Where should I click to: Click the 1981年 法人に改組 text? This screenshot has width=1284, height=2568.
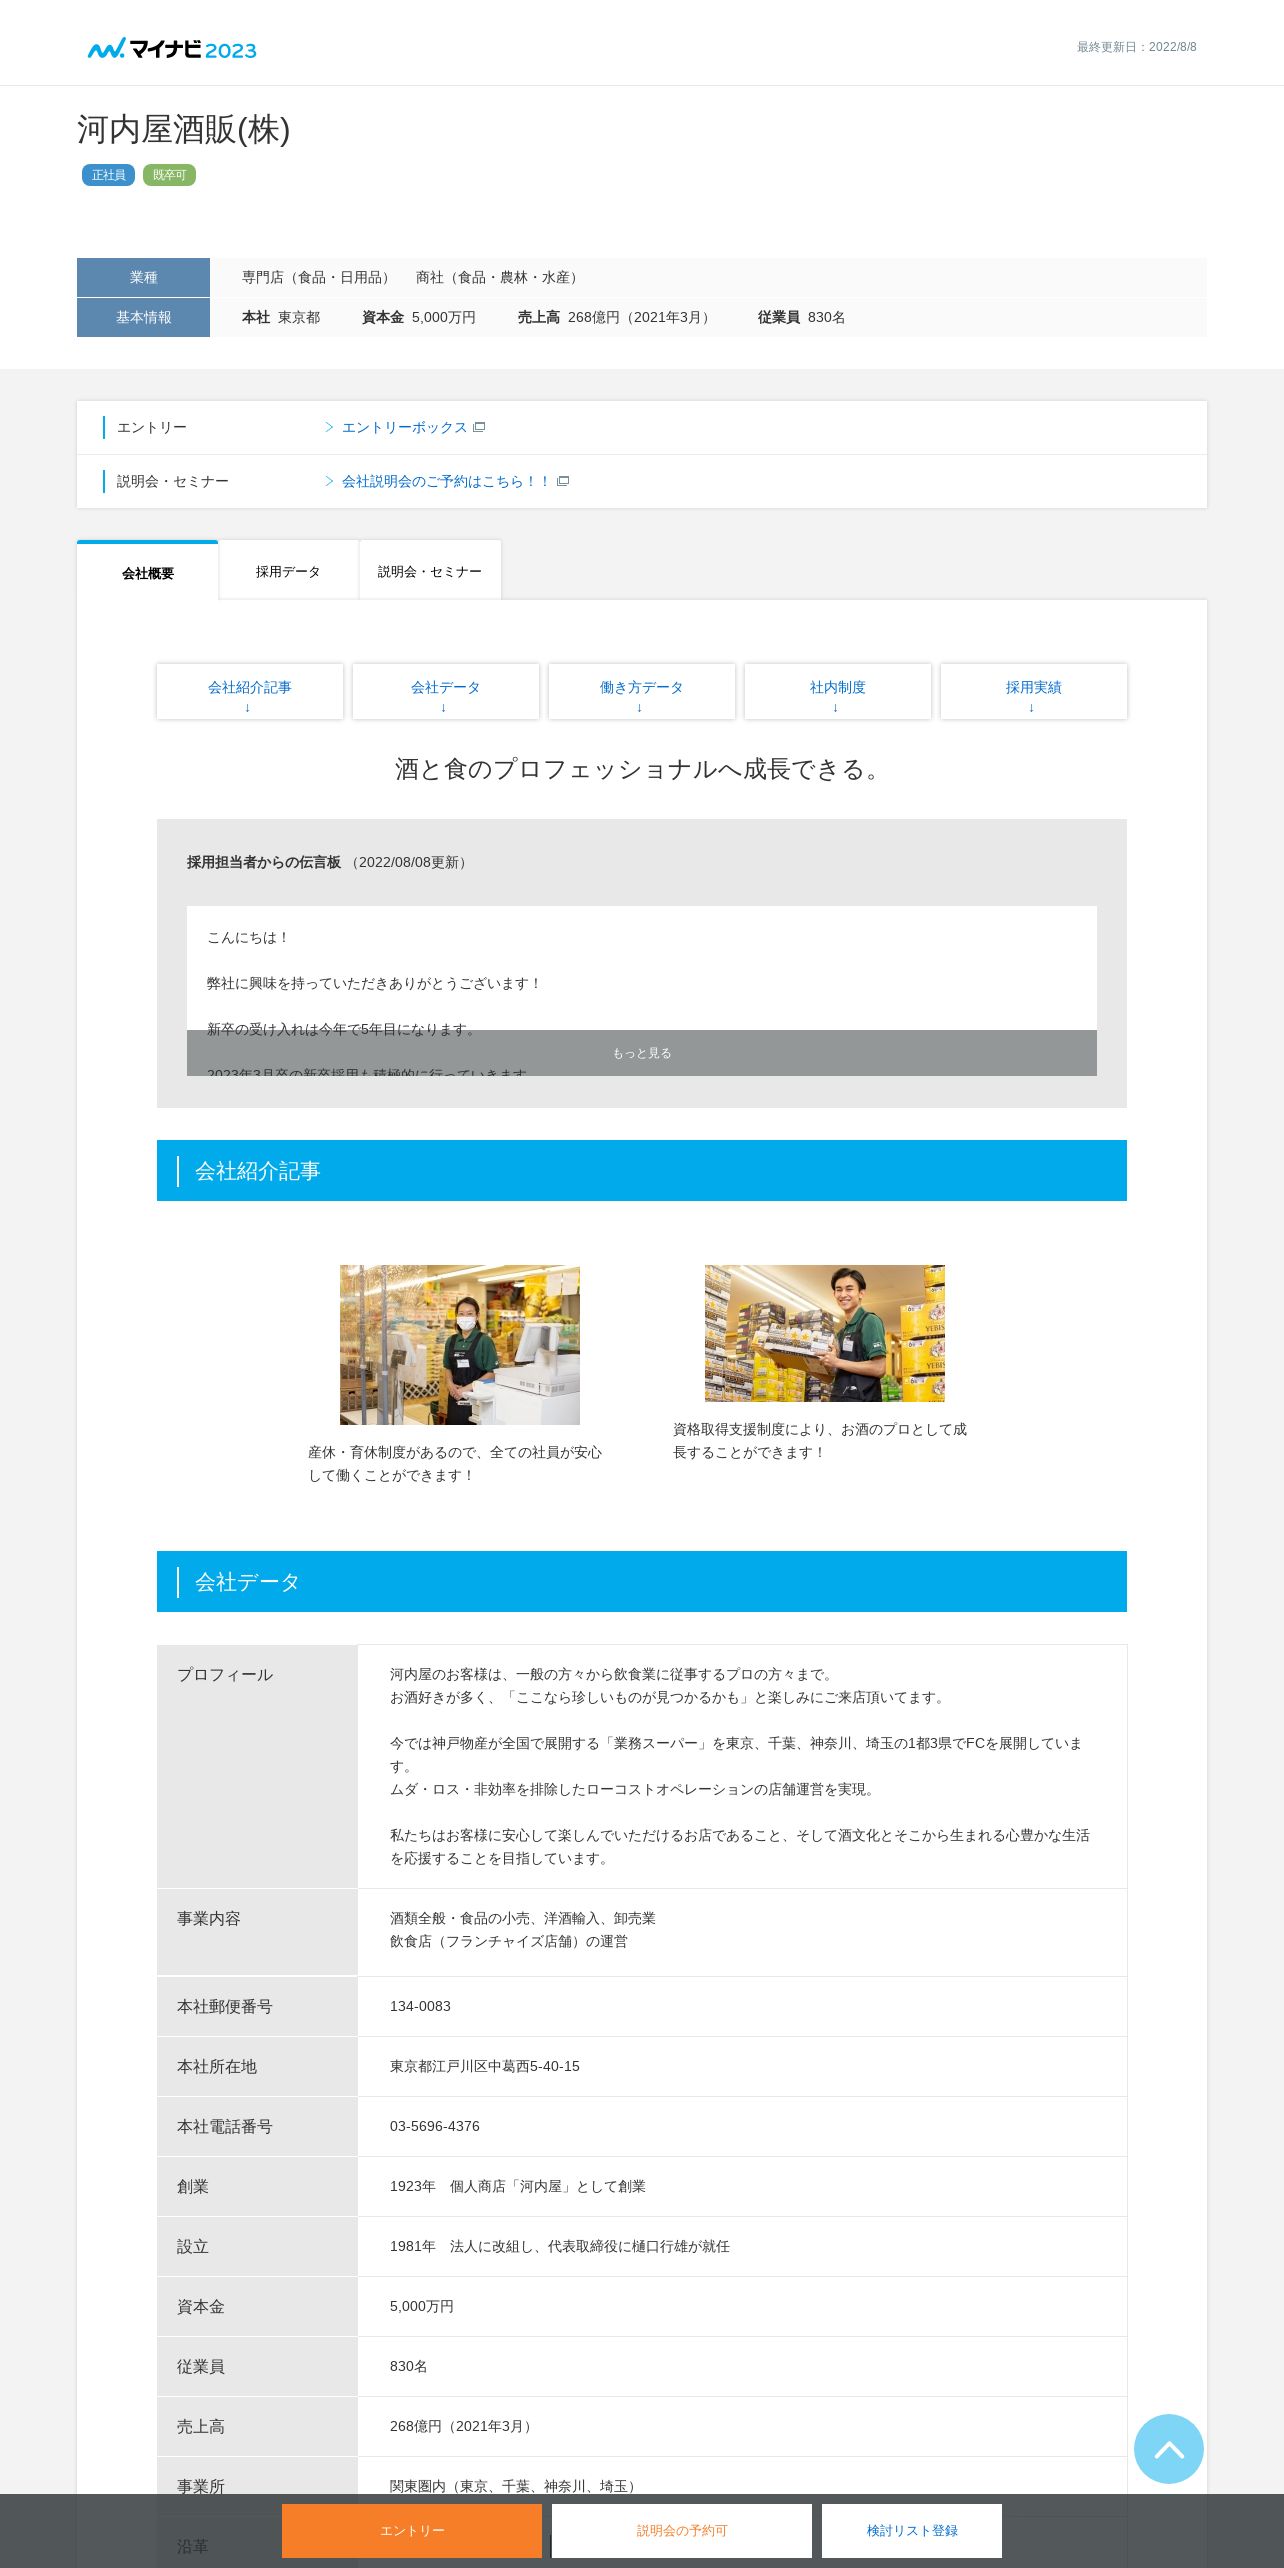[560, 2246]
